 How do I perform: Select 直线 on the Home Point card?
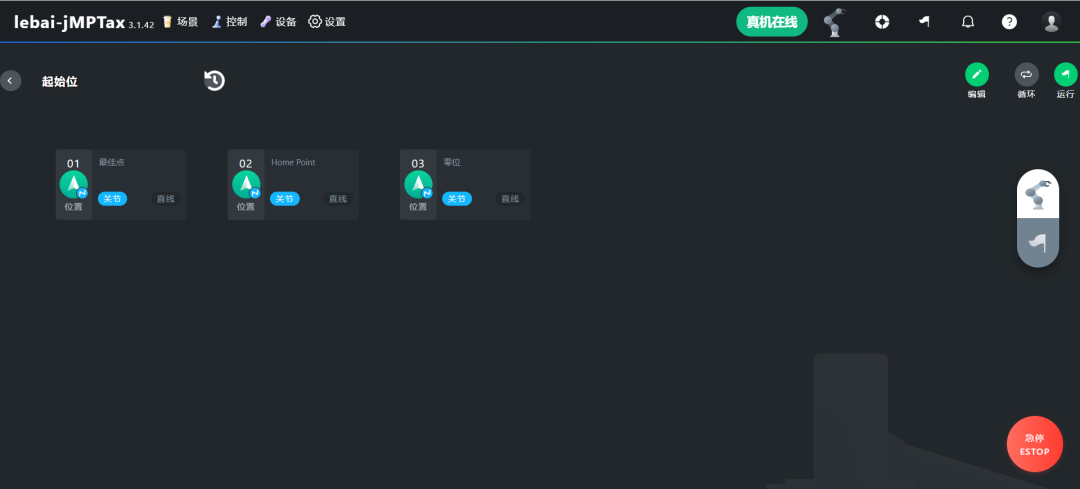tap(338, 199)
